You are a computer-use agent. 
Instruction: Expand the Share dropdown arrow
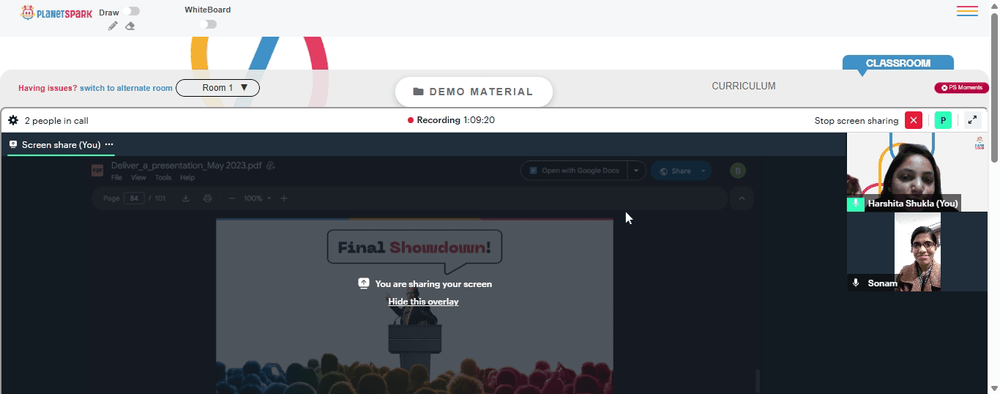(x=703, y=171)
